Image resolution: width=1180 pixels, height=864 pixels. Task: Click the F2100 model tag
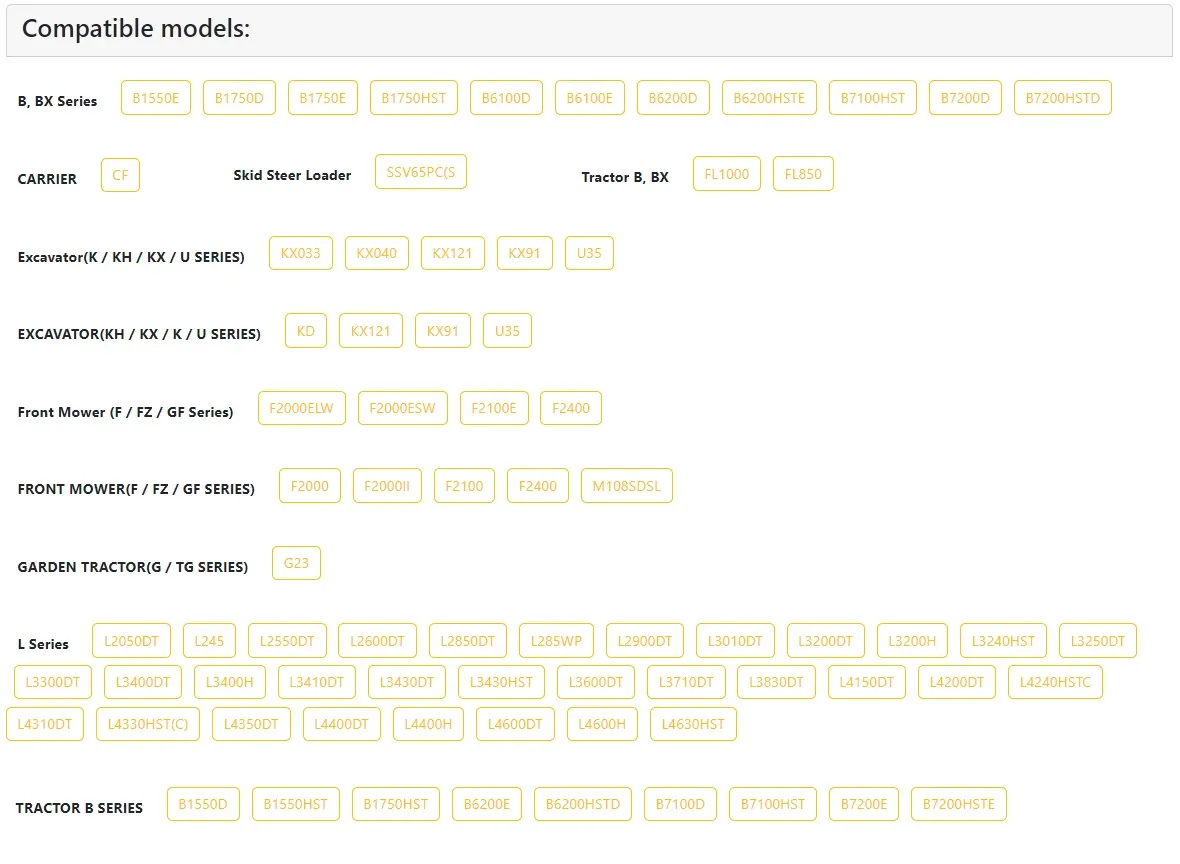click(x=464, y=486)
